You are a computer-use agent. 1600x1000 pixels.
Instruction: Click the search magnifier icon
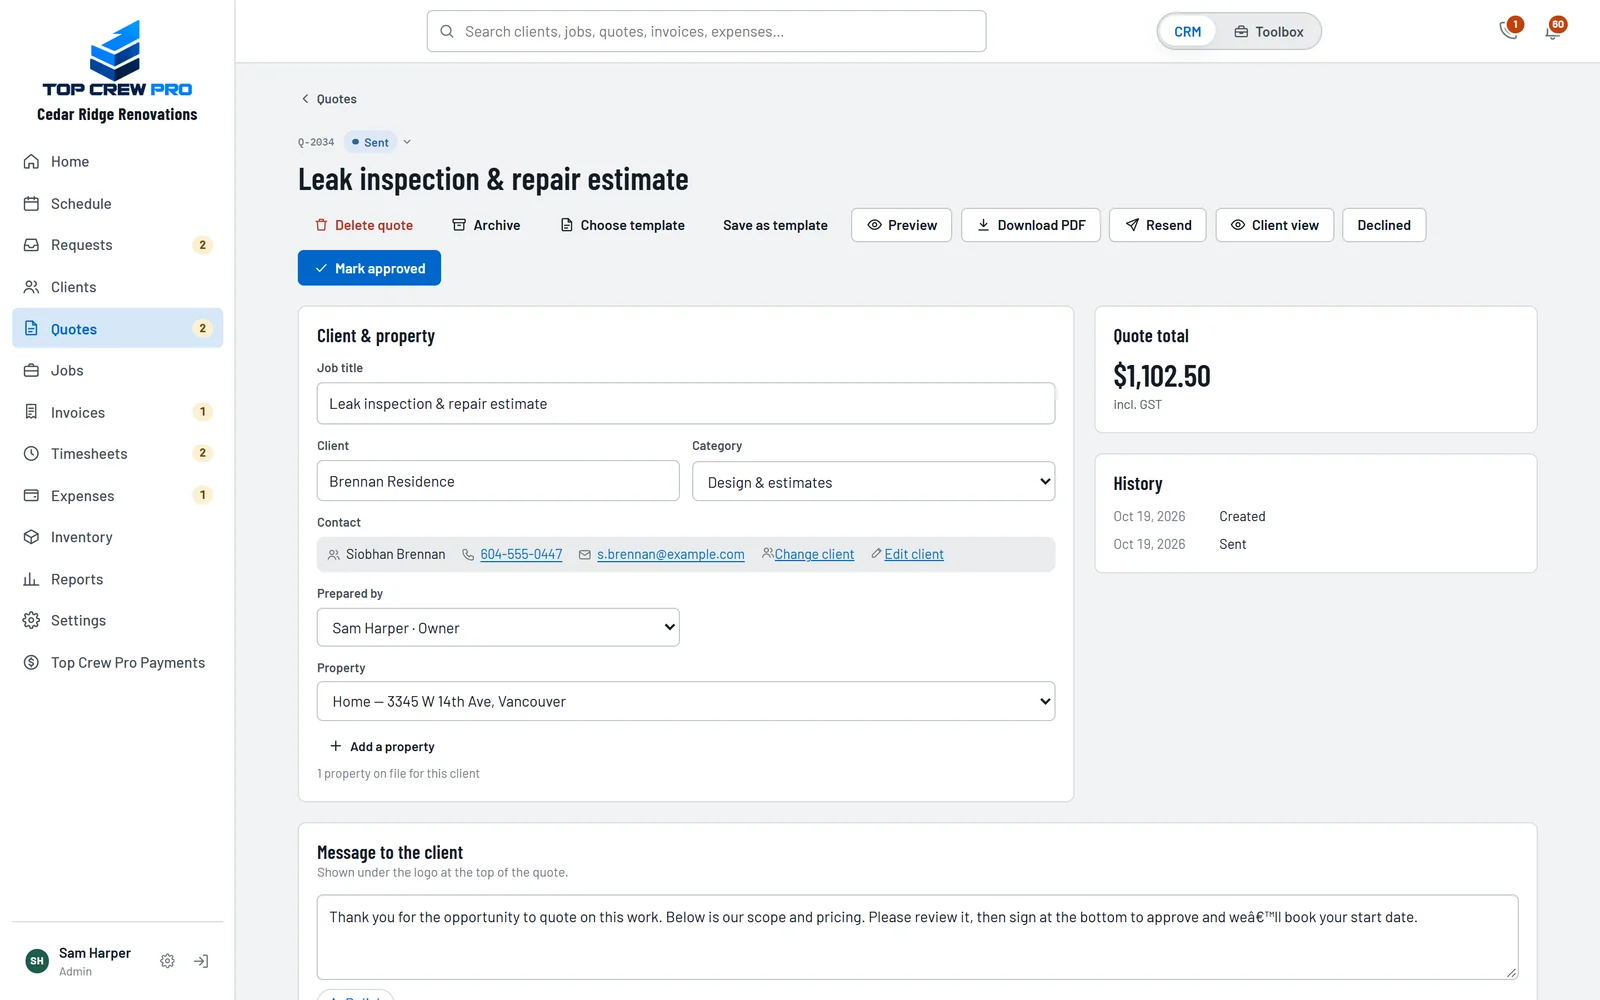click(x=447, y=31)
